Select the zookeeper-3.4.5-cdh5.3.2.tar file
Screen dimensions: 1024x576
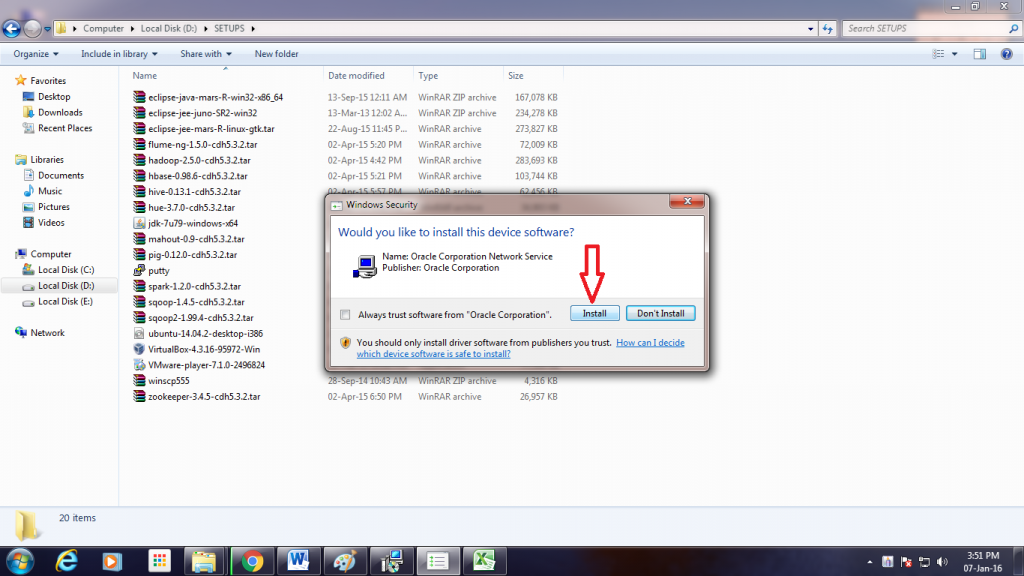pos(204,396)
